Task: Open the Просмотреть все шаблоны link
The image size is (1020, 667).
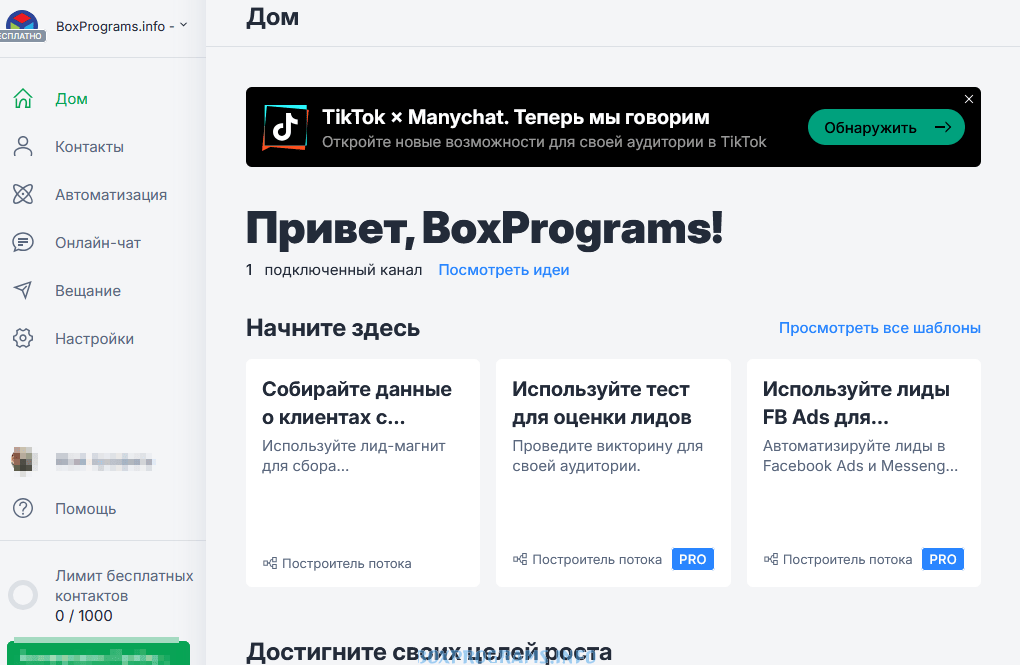Action: tap(879, 328)
